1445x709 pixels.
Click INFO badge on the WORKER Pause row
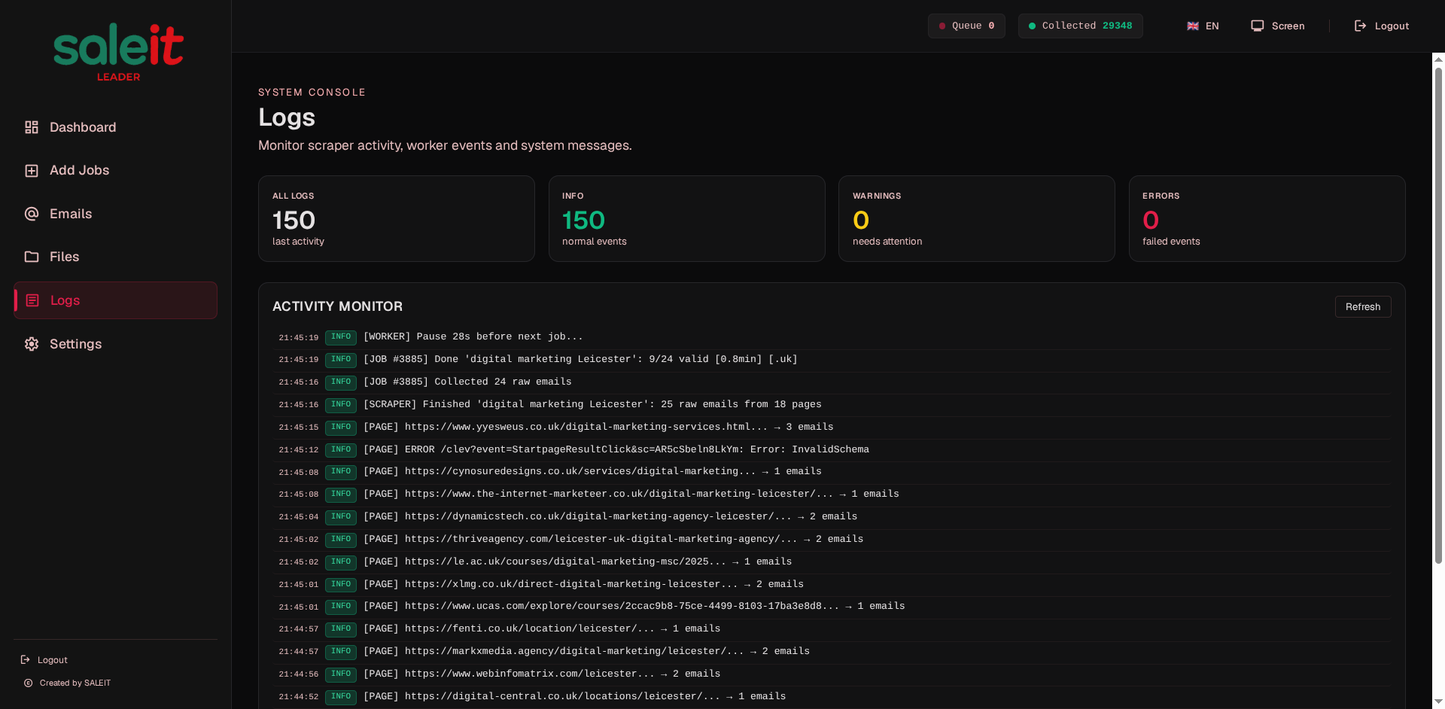click(341, 337)
